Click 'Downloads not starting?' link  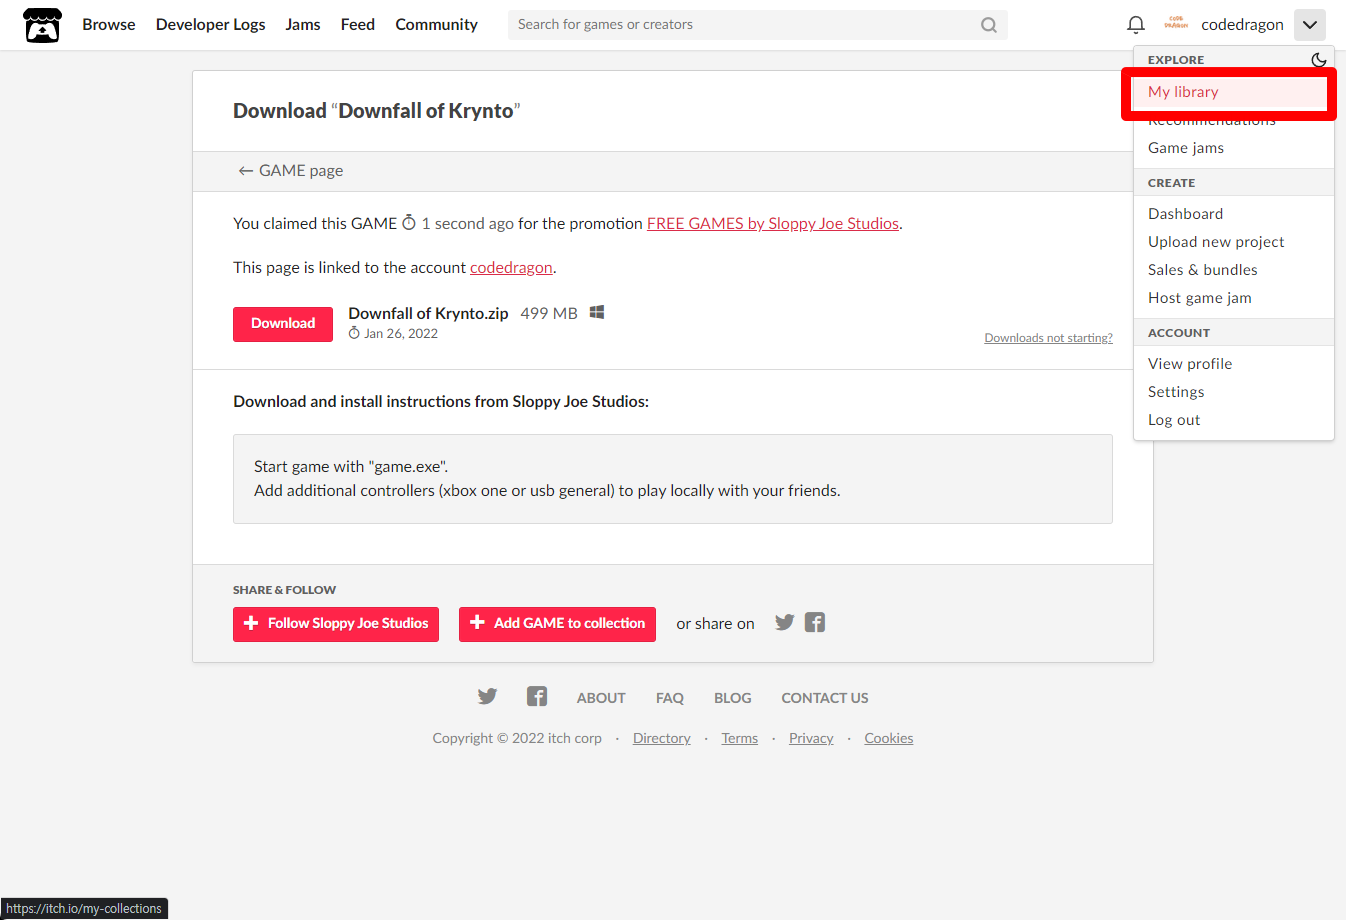tap(1048, 338)
